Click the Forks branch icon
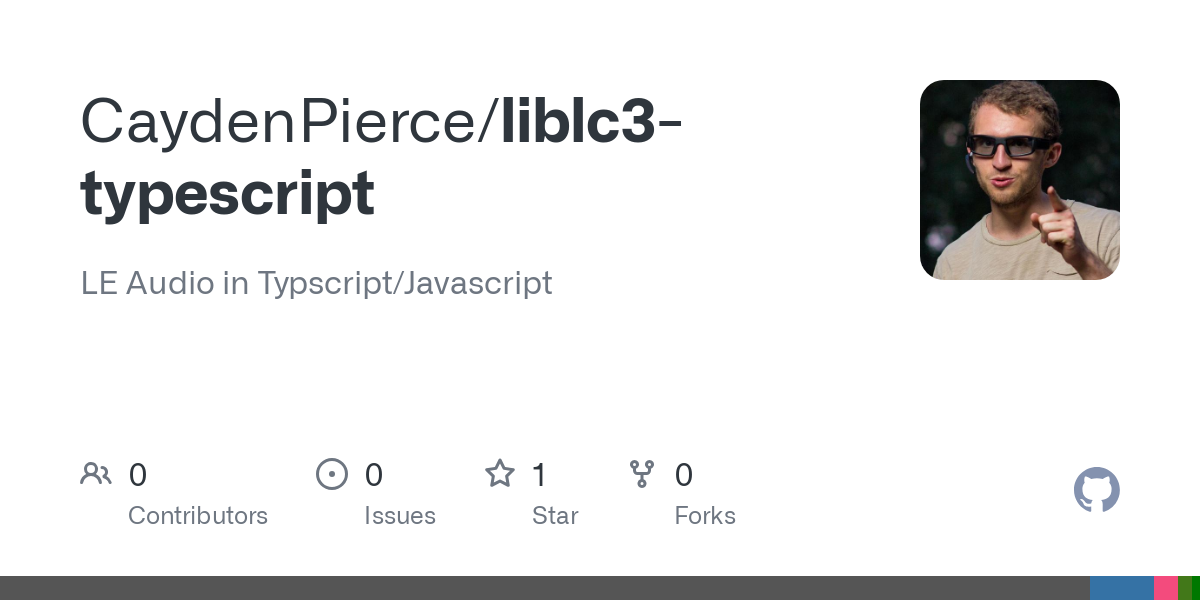Viewport: 1200px width, 600px height. coord(641,474)
